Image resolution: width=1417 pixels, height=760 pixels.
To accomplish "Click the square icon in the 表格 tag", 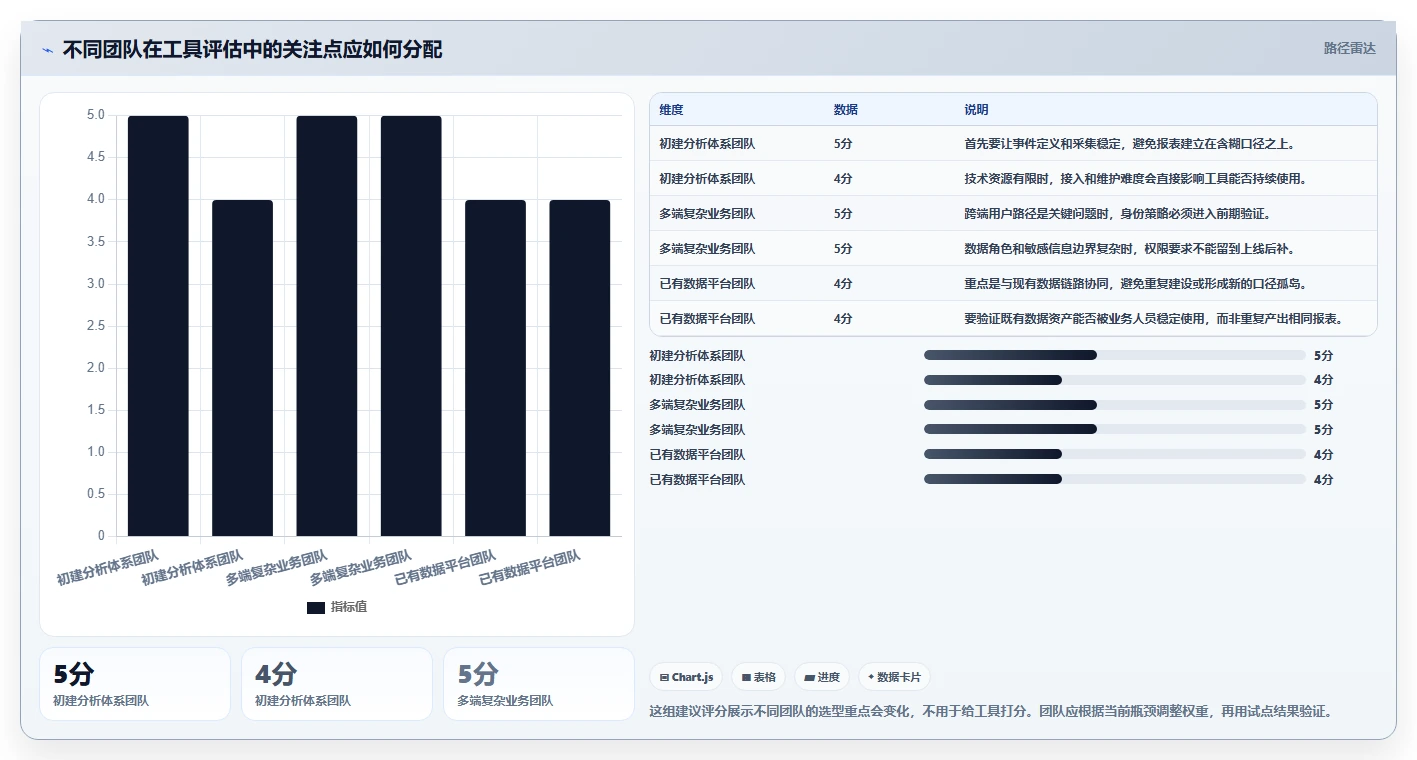I will [746, 677].
